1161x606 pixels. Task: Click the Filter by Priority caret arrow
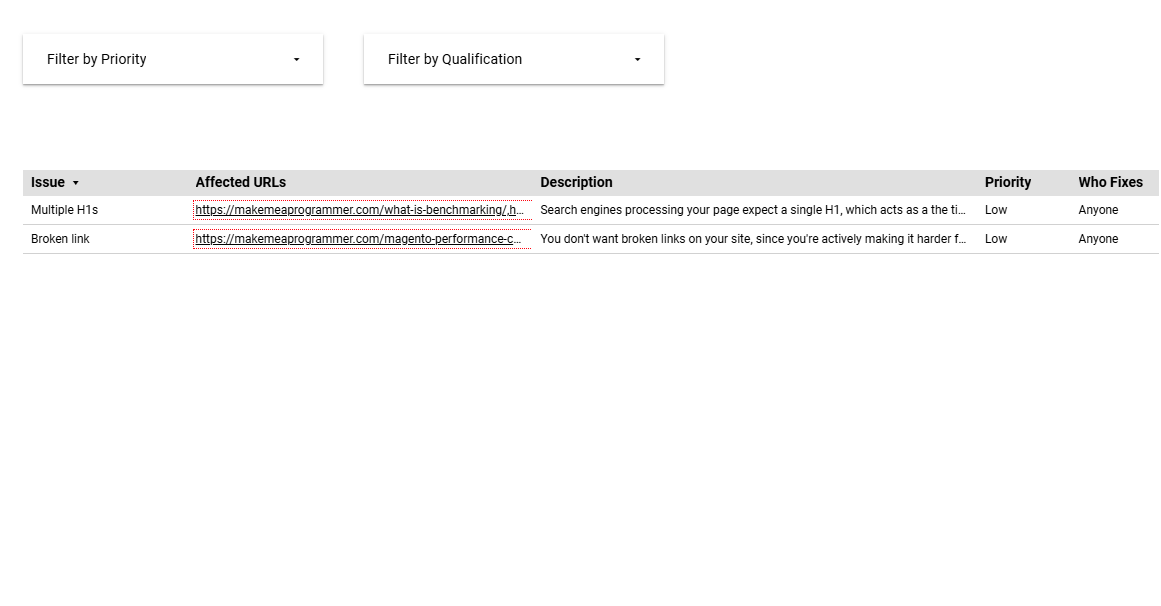(296, 60)
